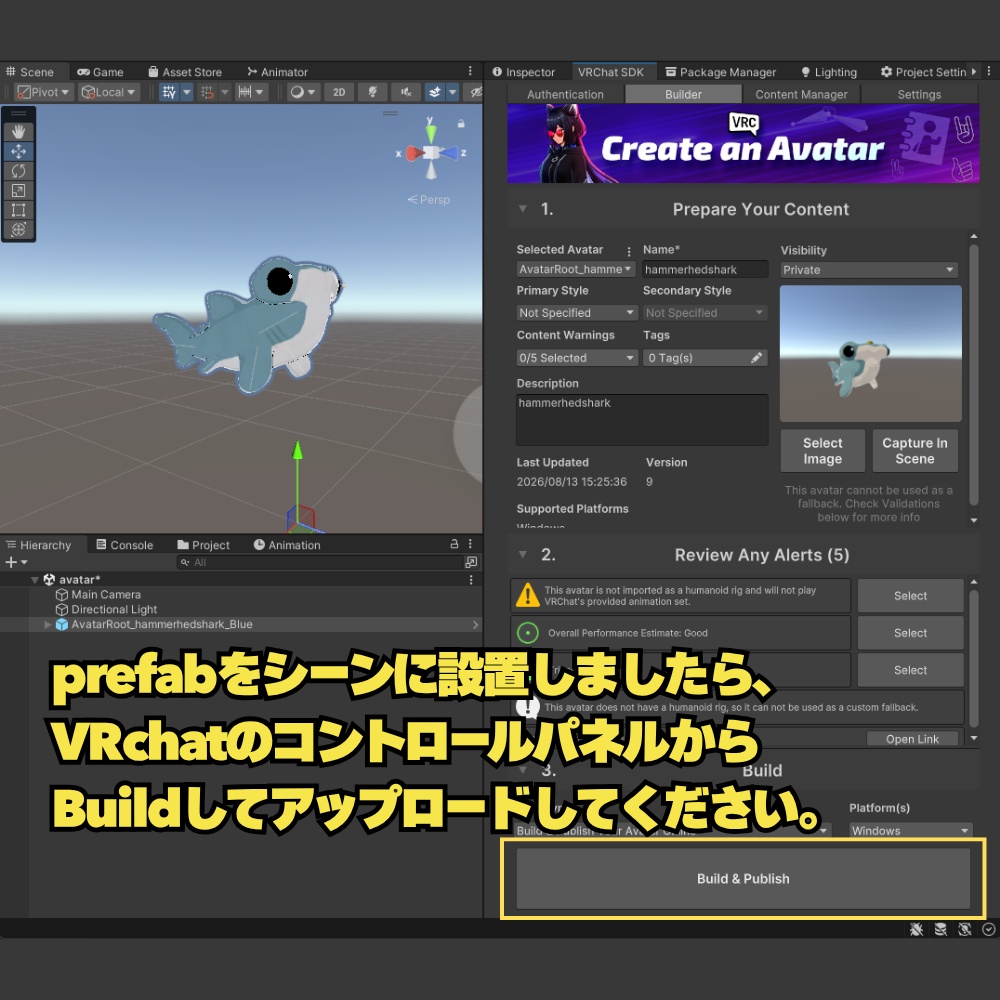
Task: Open Settings SDK tab
Action: pyautogui.click(x=919, y=94)
